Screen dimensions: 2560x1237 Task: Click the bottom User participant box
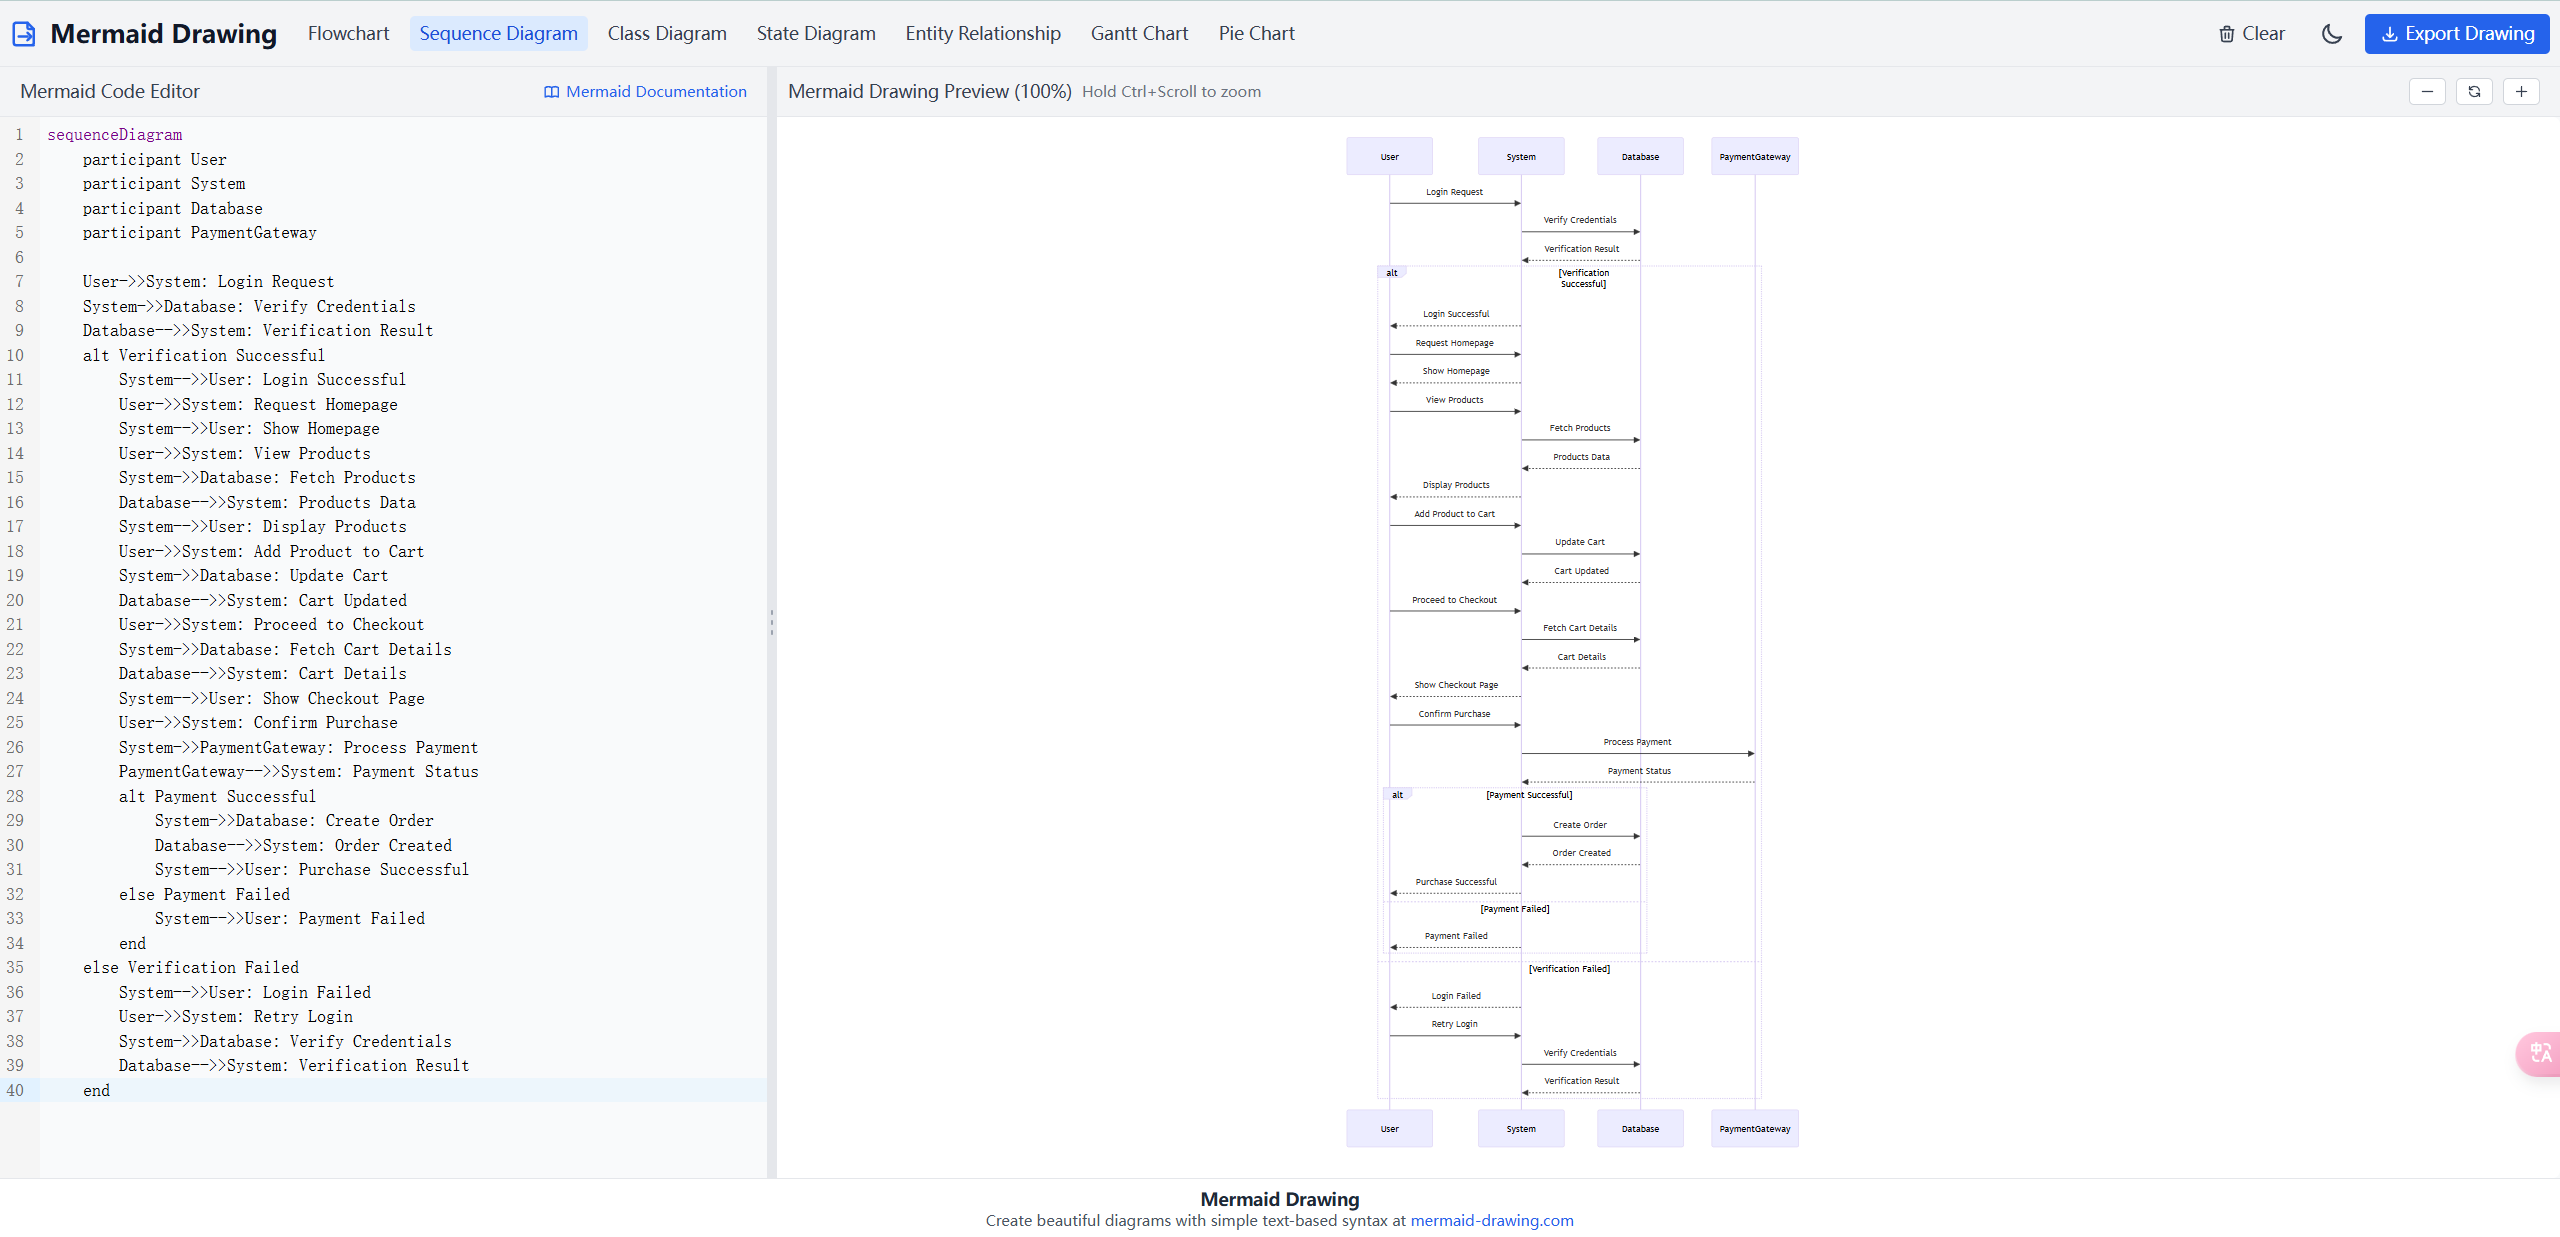tap(1389, 1129)
